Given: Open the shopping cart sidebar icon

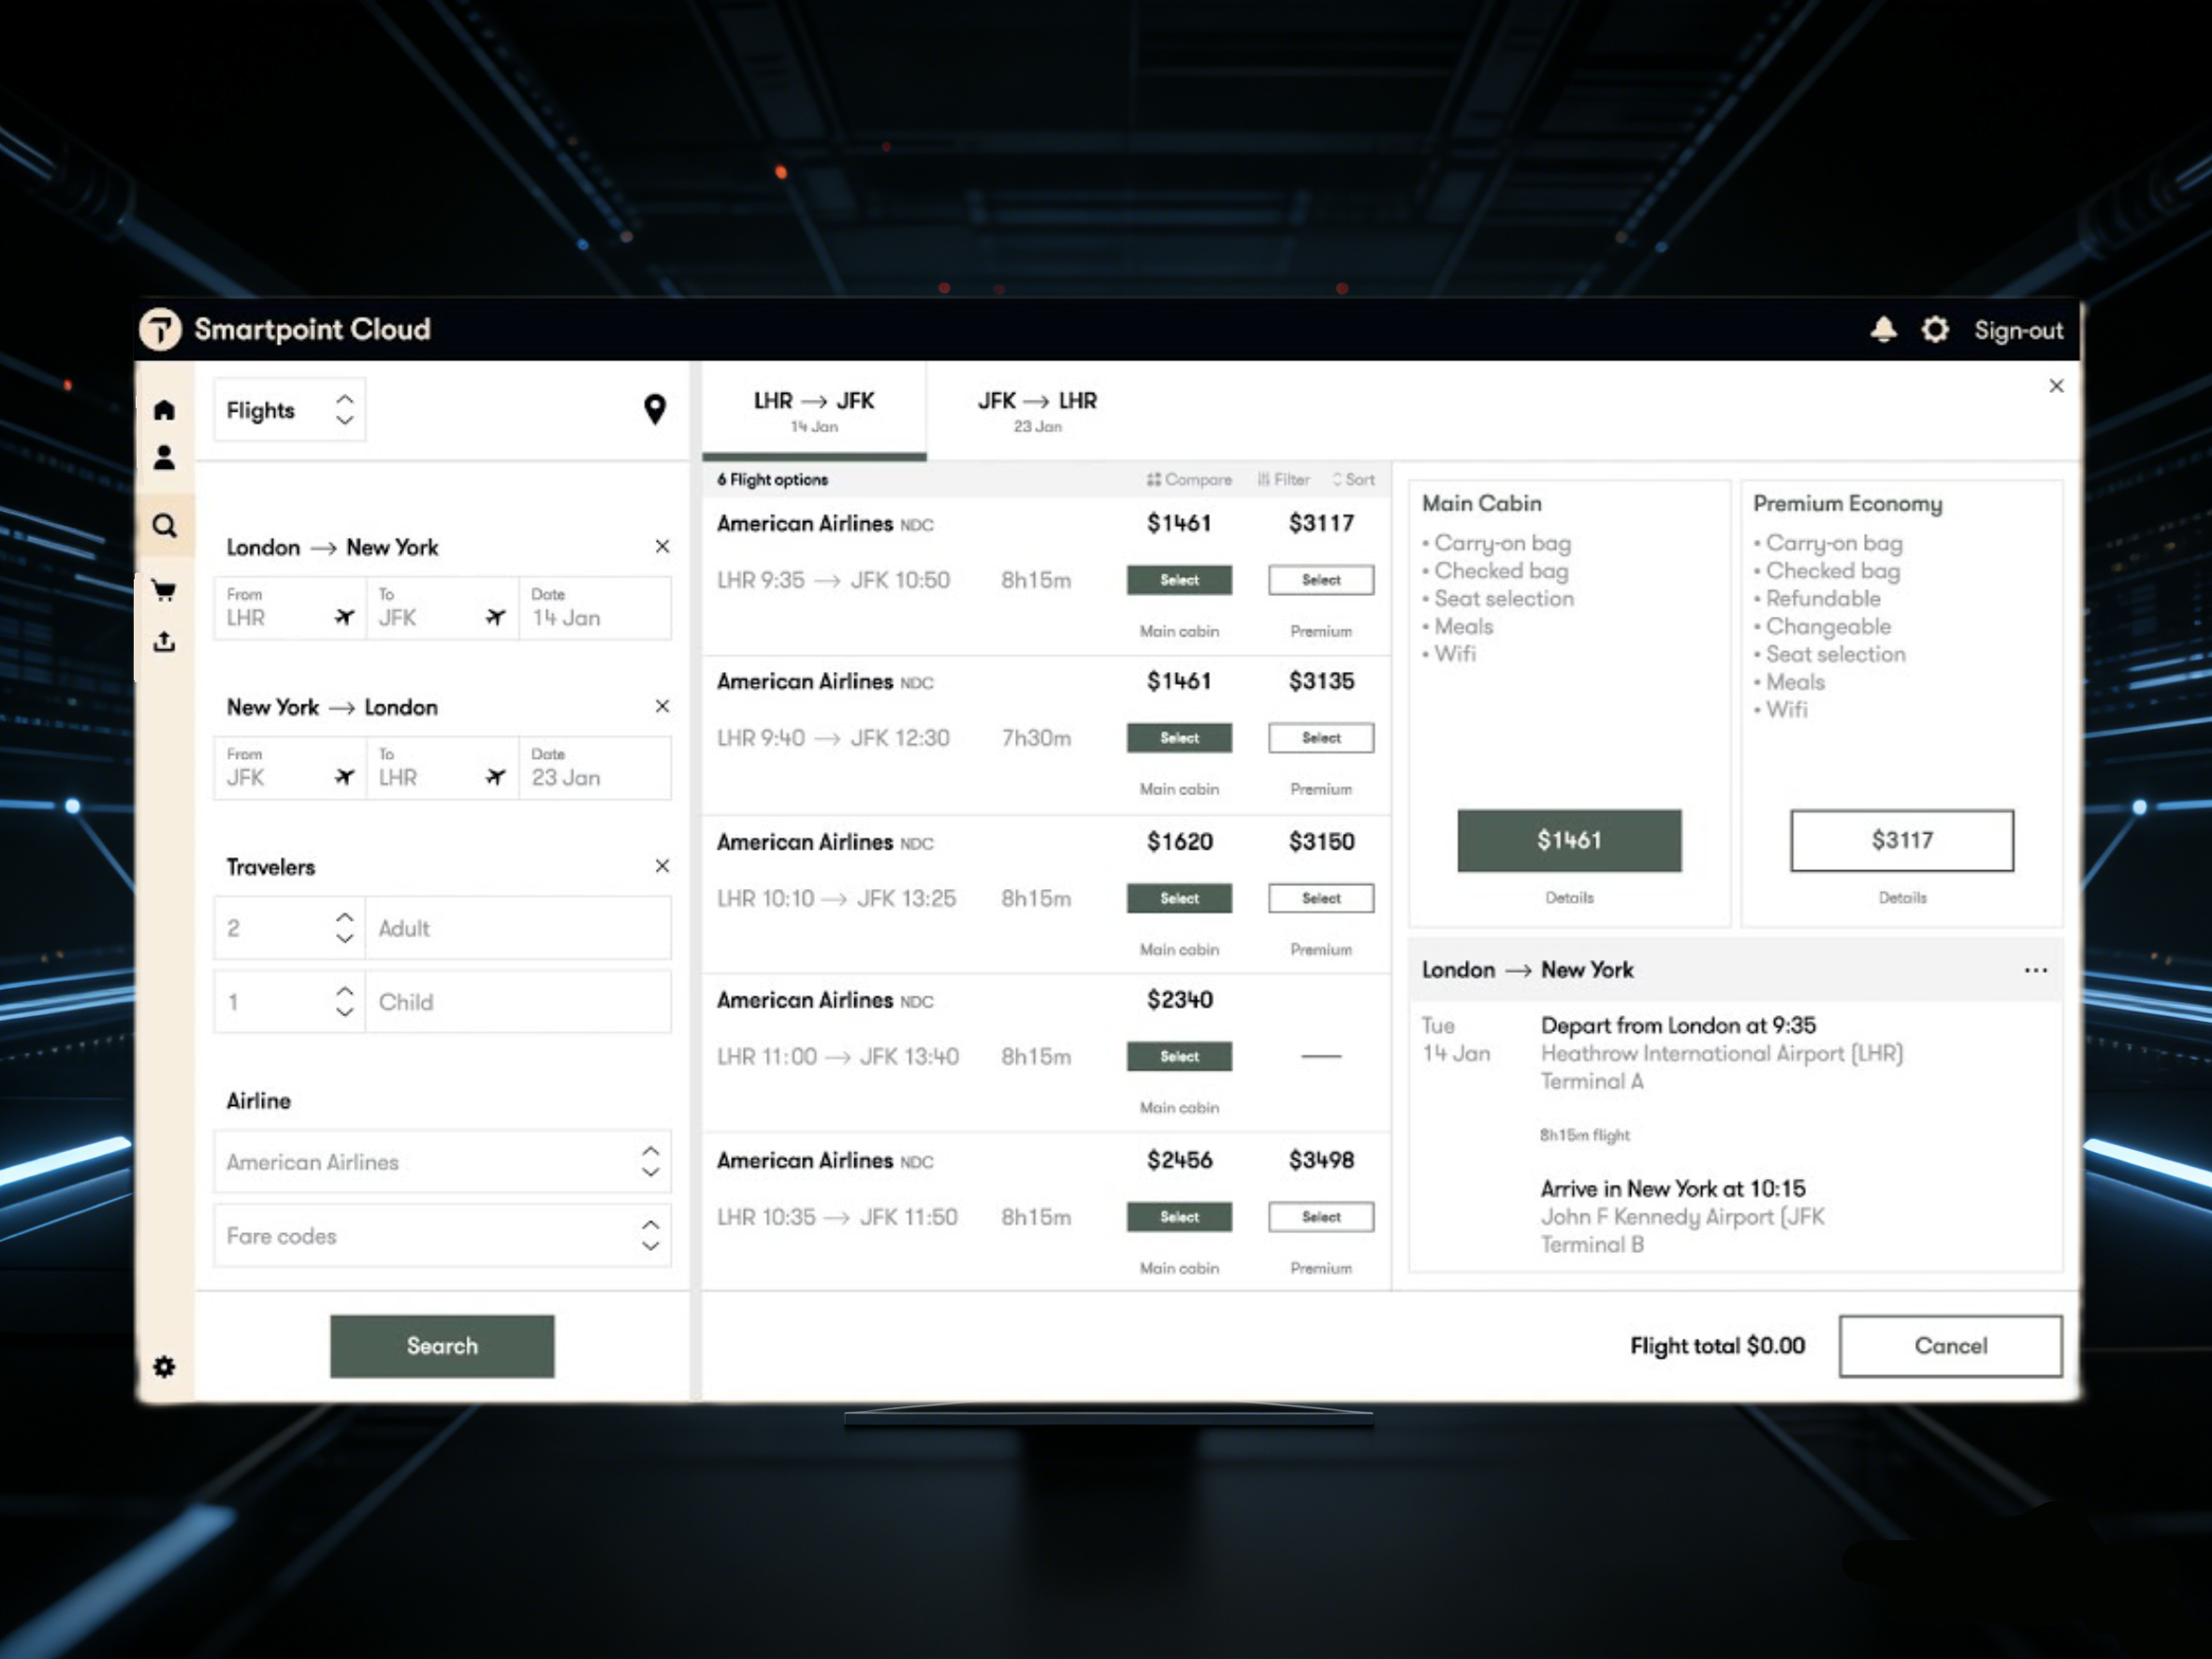Looking at the screenshot, I should [x=164, y=590].
